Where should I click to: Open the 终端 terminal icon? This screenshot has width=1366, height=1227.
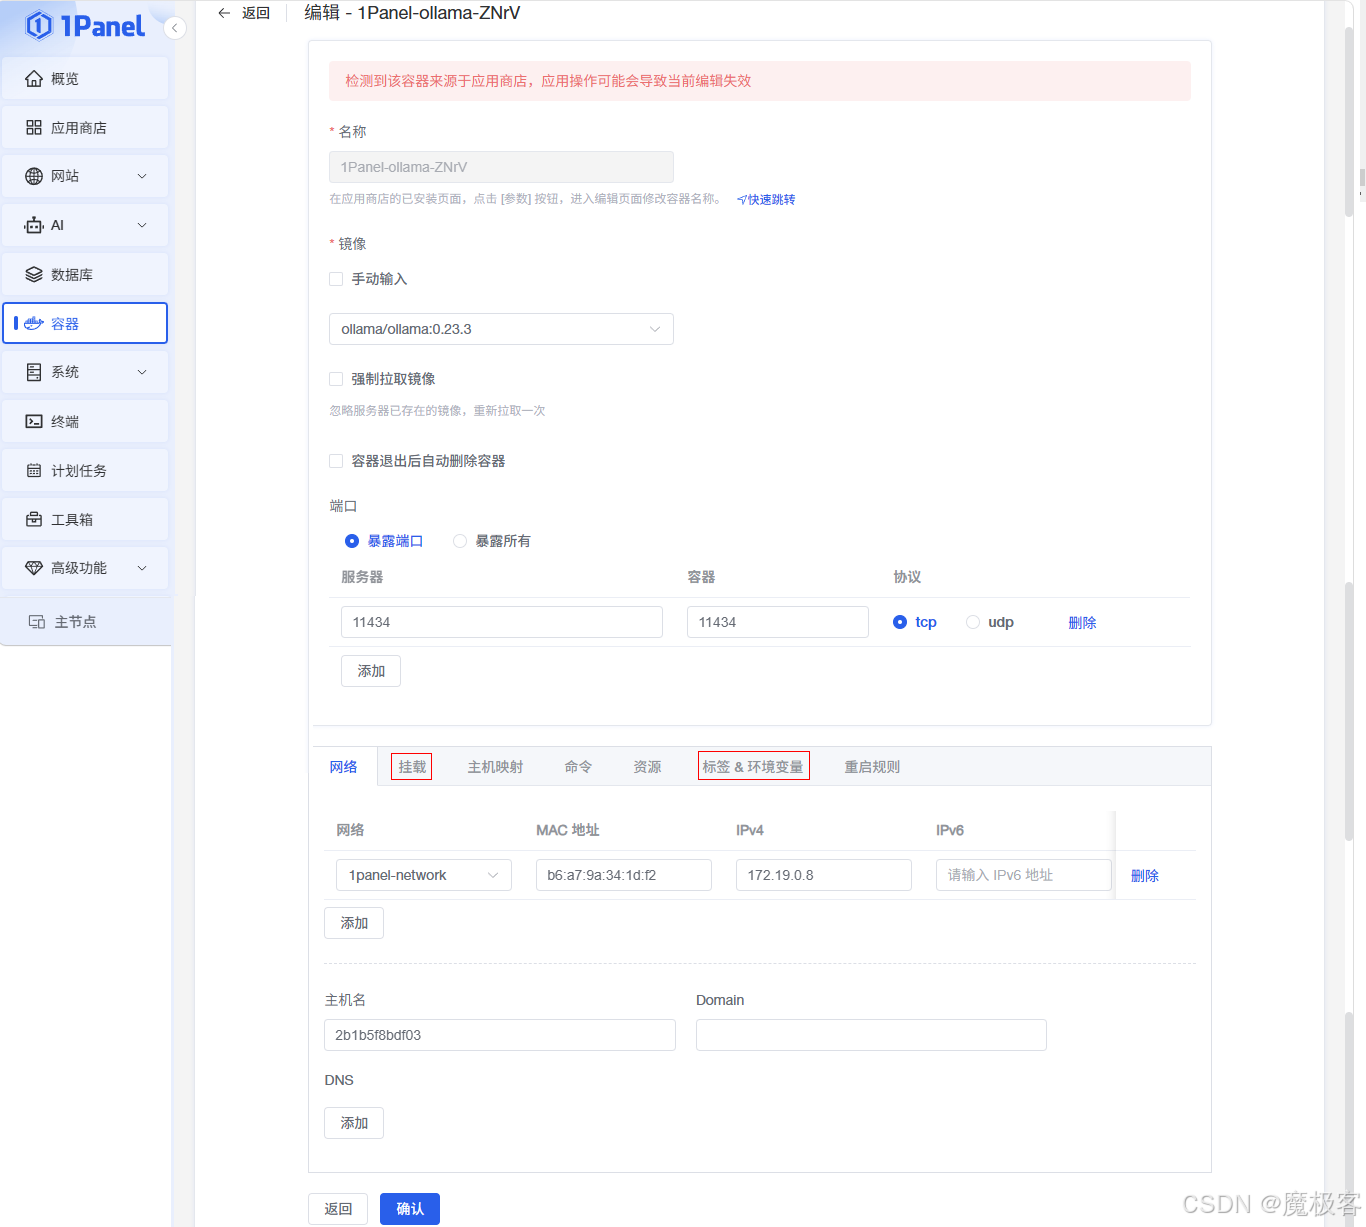click(x=34, y=422)
